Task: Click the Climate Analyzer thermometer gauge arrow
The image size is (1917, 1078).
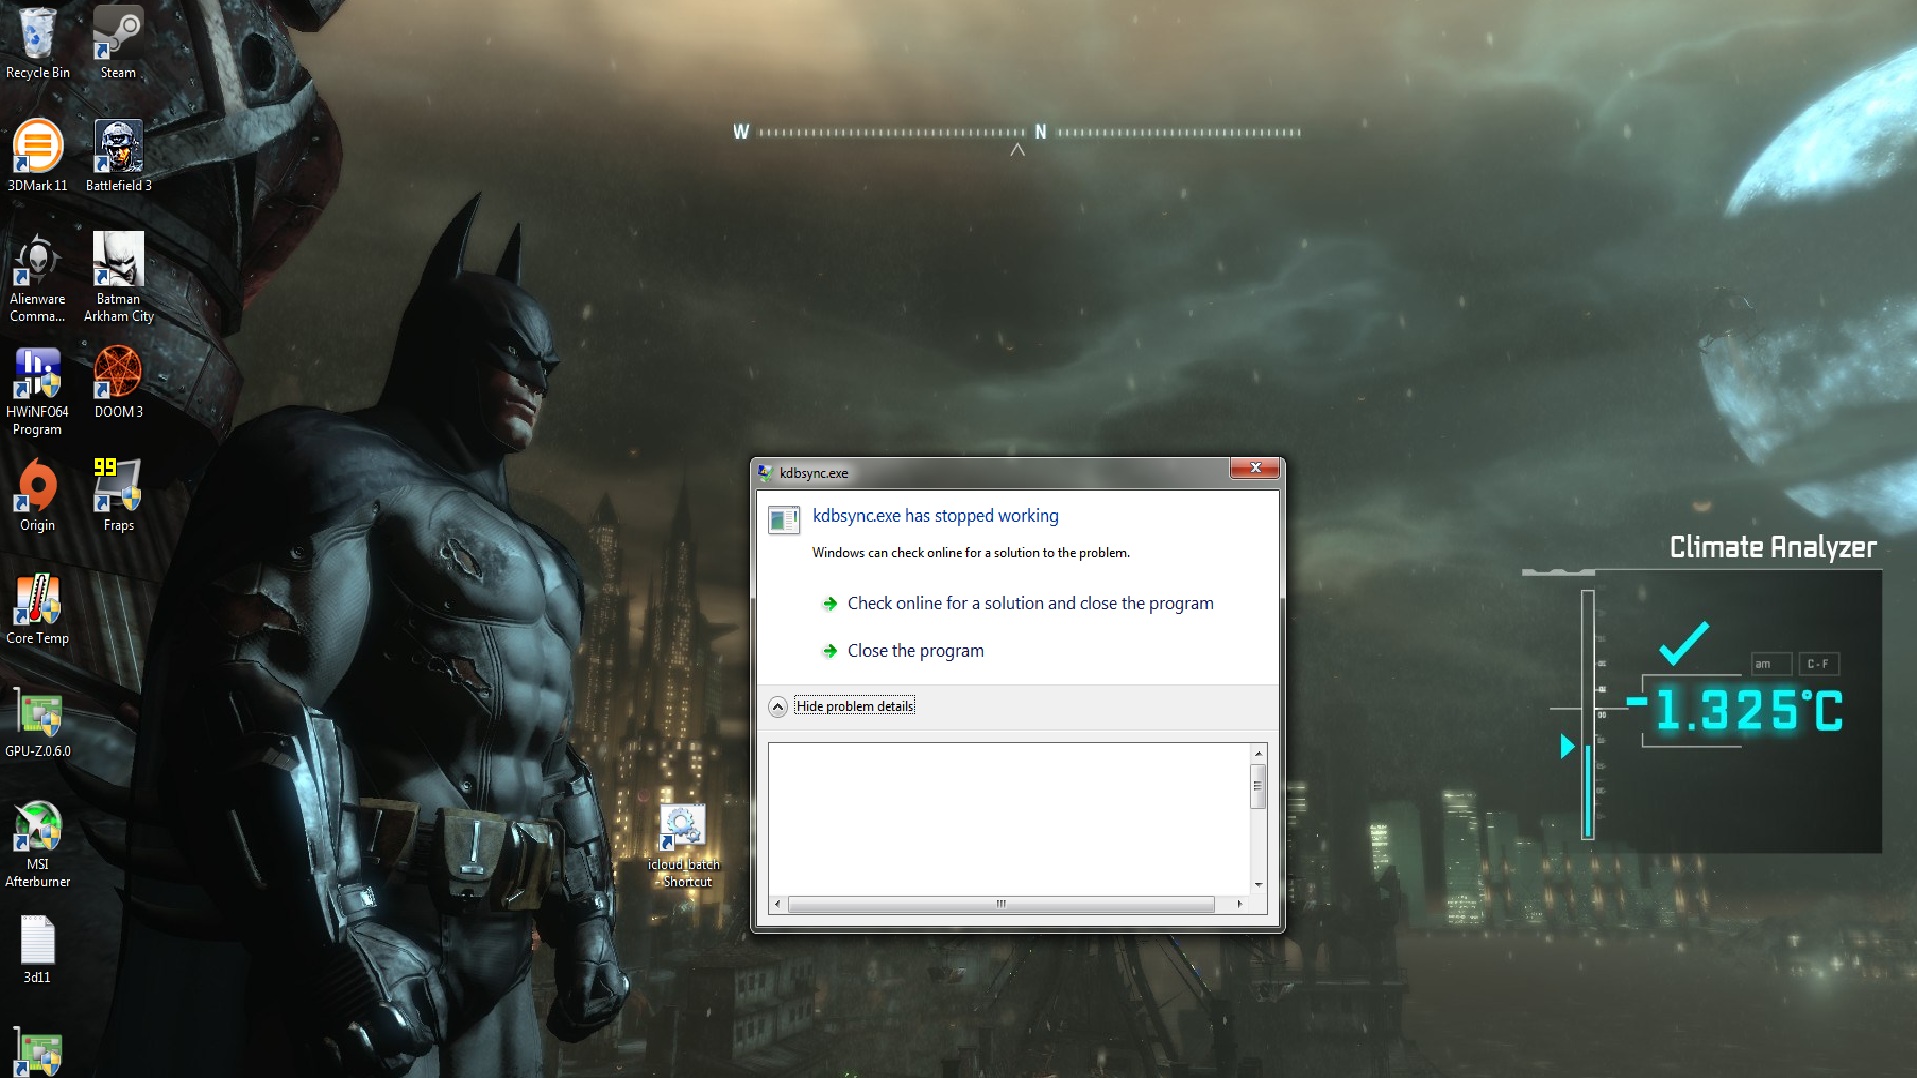Action: tap(1567, 746)
